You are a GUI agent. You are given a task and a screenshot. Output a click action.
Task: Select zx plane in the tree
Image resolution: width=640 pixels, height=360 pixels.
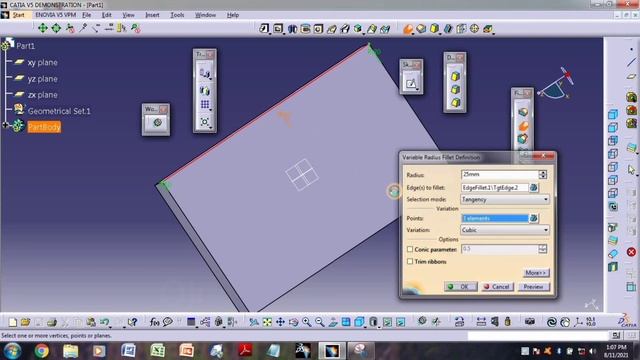click(42, 95)
